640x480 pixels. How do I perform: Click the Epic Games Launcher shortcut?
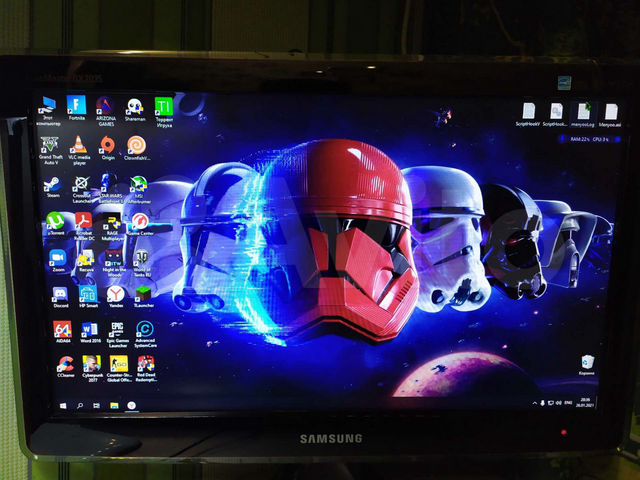click(116, 329)
